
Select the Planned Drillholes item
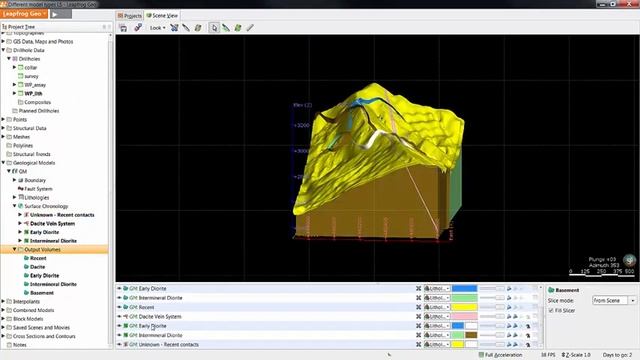pos(39,111)
